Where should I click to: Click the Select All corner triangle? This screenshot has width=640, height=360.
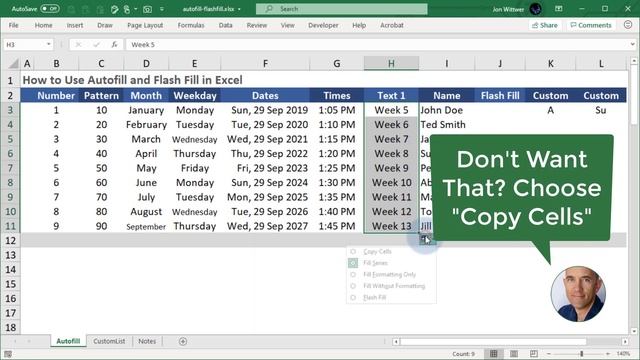13,63
